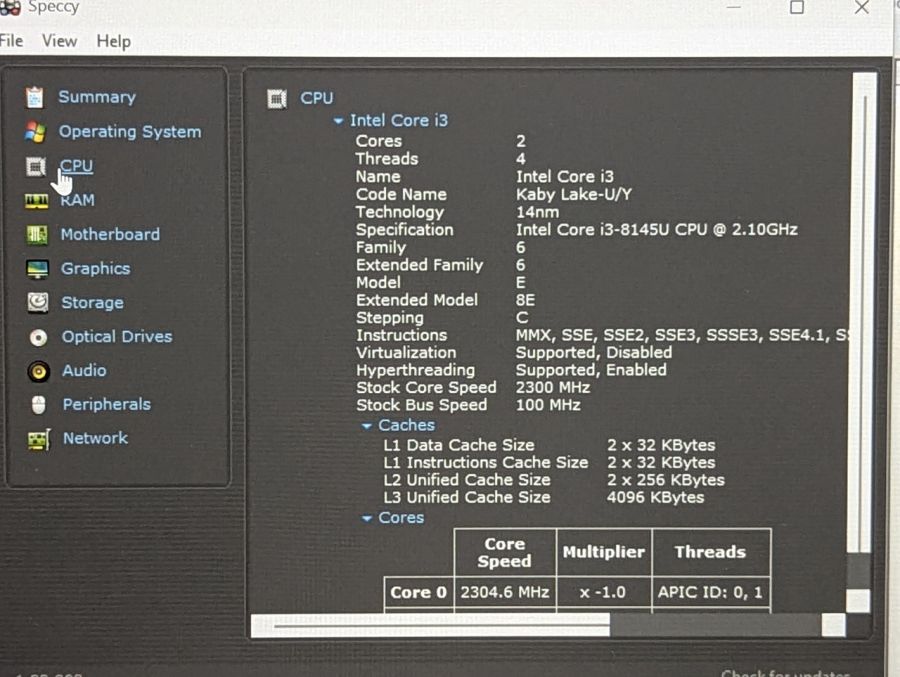Image resolution: width=900 pixels, height=677 pixels.
Task: Open the File menu
Action: [11, 41]
